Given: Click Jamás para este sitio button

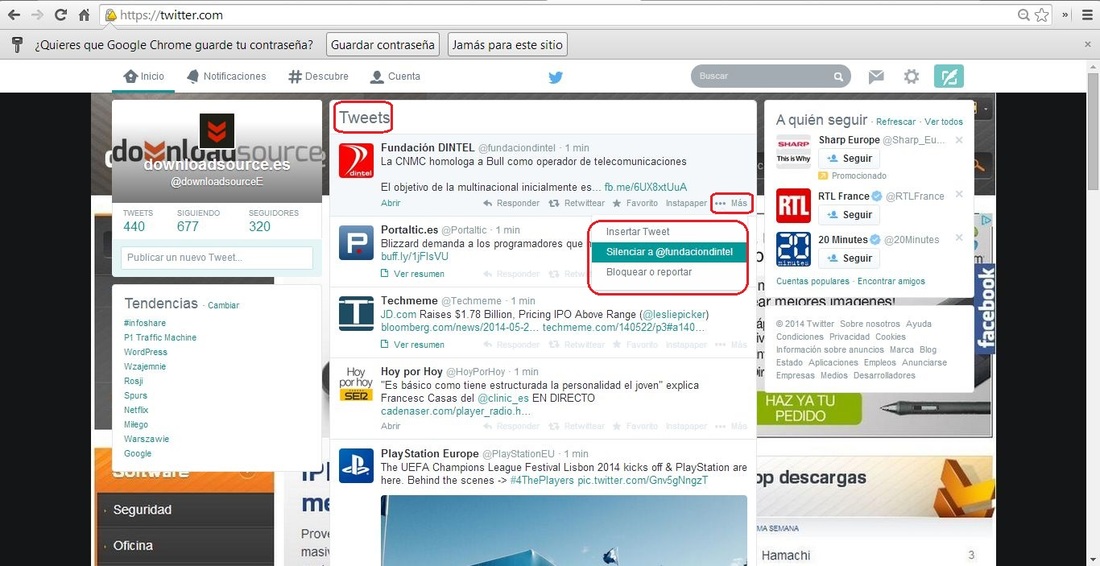Looking at the screenshot, I should pos(507,45).
